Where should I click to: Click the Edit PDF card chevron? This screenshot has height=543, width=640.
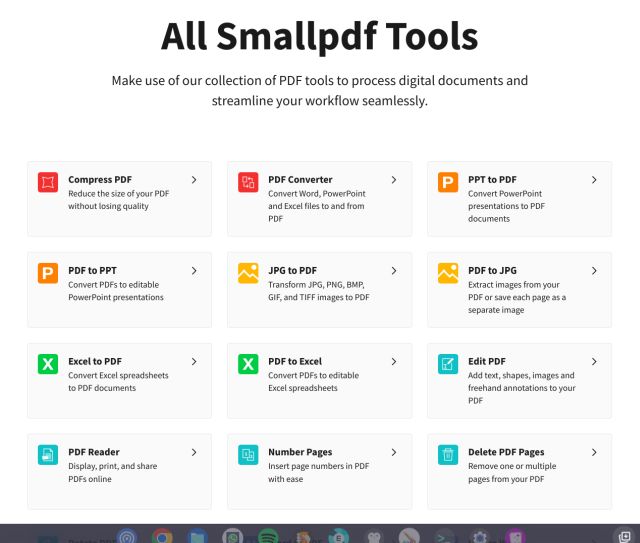(594, 362)
